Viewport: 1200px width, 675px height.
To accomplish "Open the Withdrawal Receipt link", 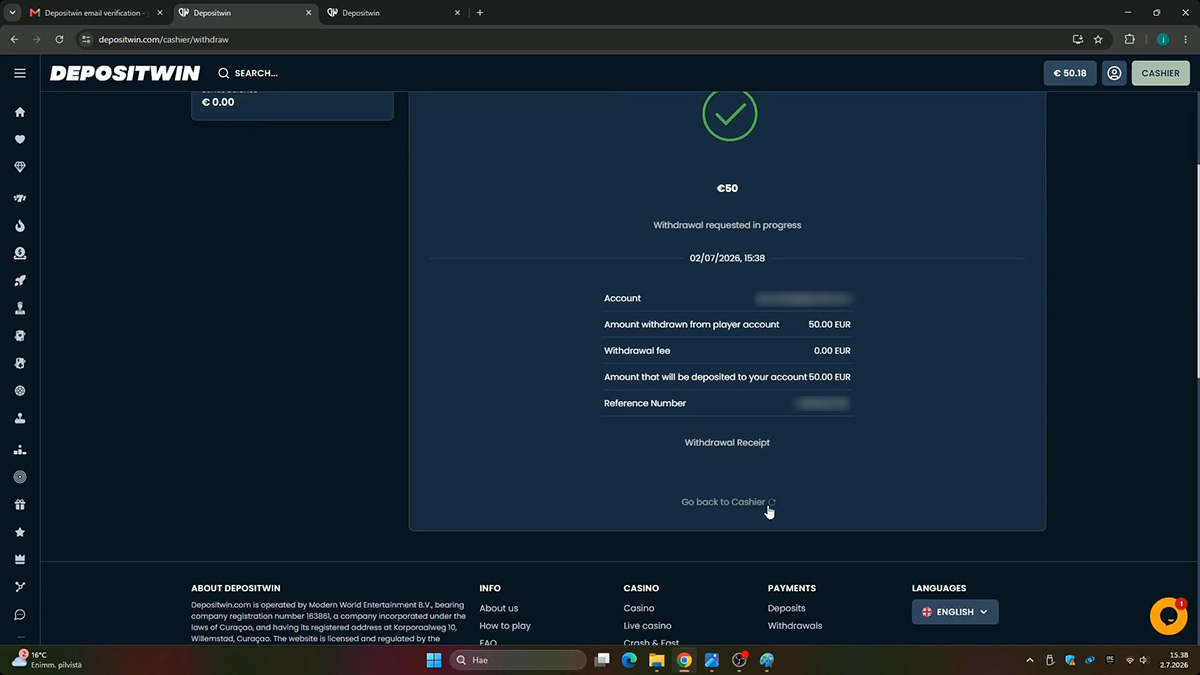I will click(727, 442).
